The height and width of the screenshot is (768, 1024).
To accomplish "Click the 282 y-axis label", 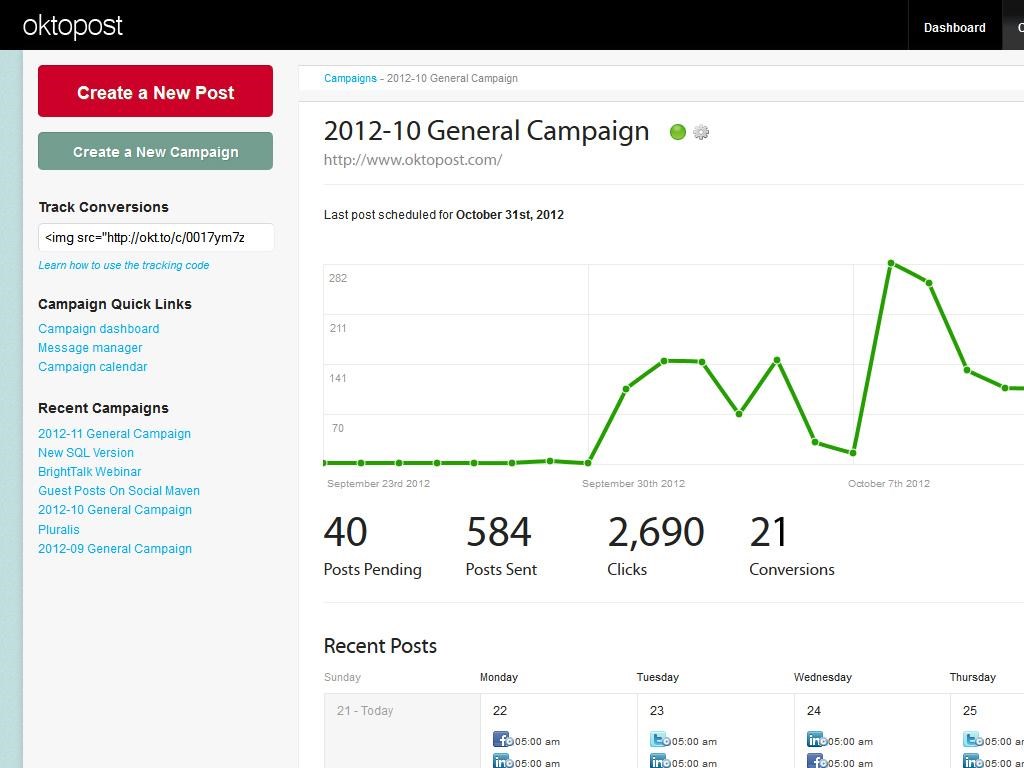I will pyautogui.click(x=338, y=278).
